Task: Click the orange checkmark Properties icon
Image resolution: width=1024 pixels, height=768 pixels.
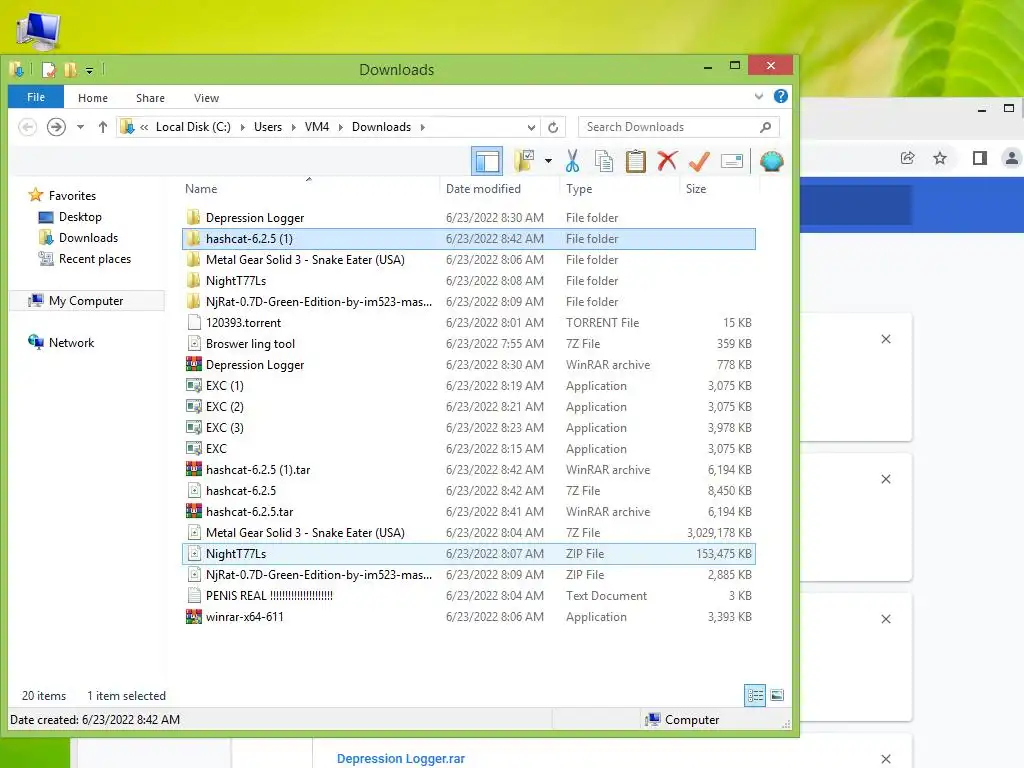Action: [x=699, y=161]
